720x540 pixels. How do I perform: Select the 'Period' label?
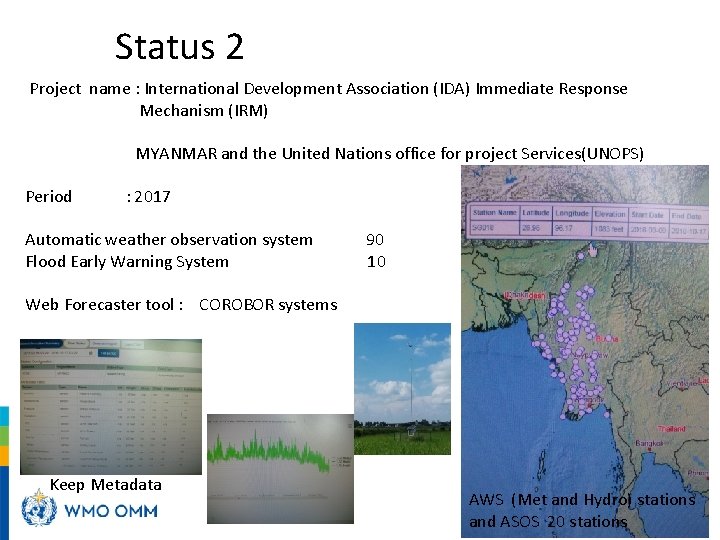pyautogui.click(x=49, y=197)
